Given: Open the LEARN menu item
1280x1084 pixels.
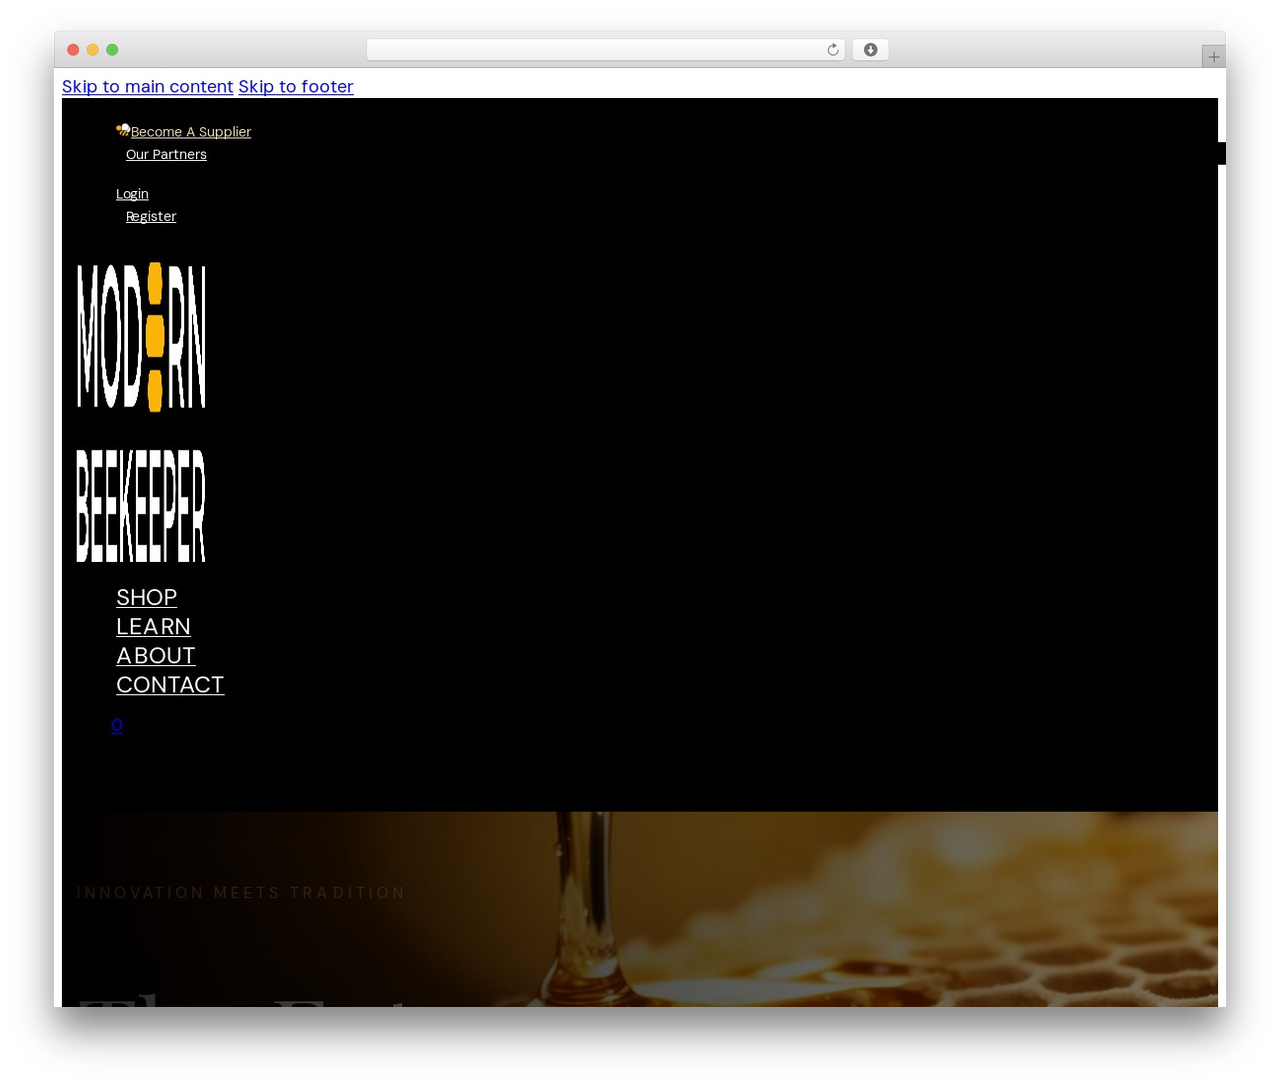Looking at the screenshot, I should point(153,627).
